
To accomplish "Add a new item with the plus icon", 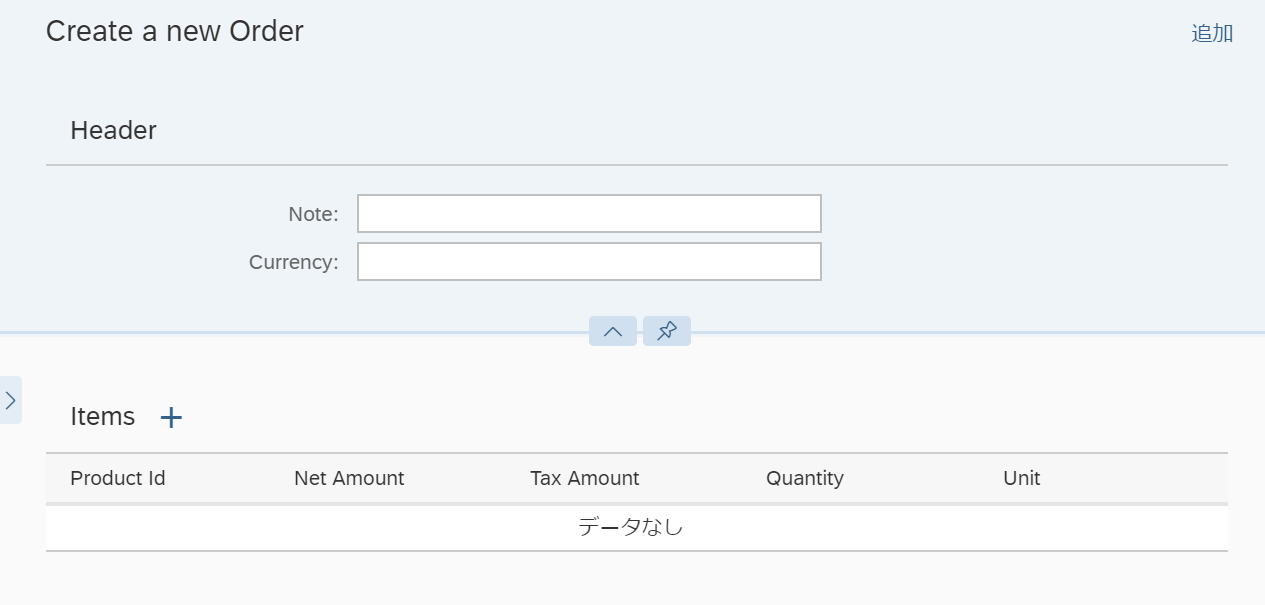I will click(172, 418).
